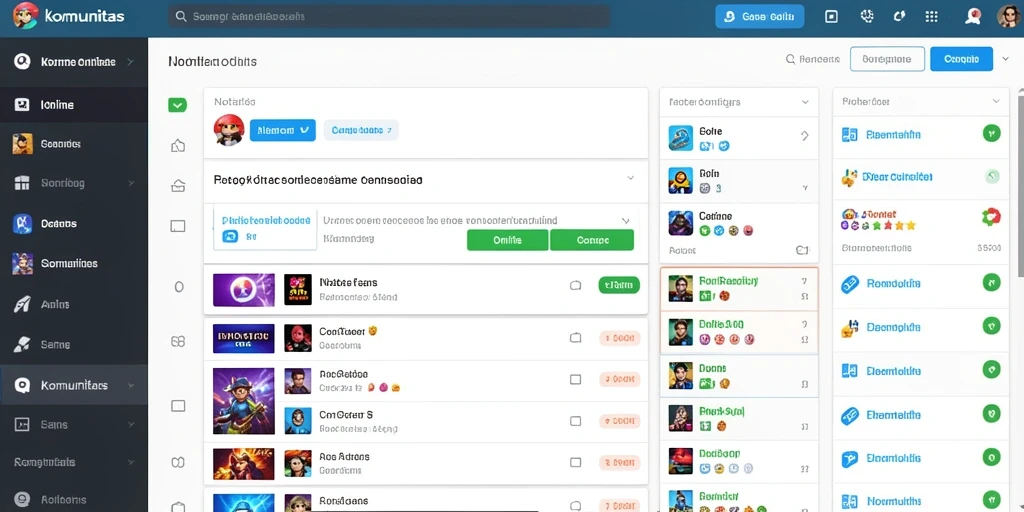Collapse the 'Foctoer oomtigrs' panel dropdown
Viewport: 1024px width, 512px height.
point(805,103)
